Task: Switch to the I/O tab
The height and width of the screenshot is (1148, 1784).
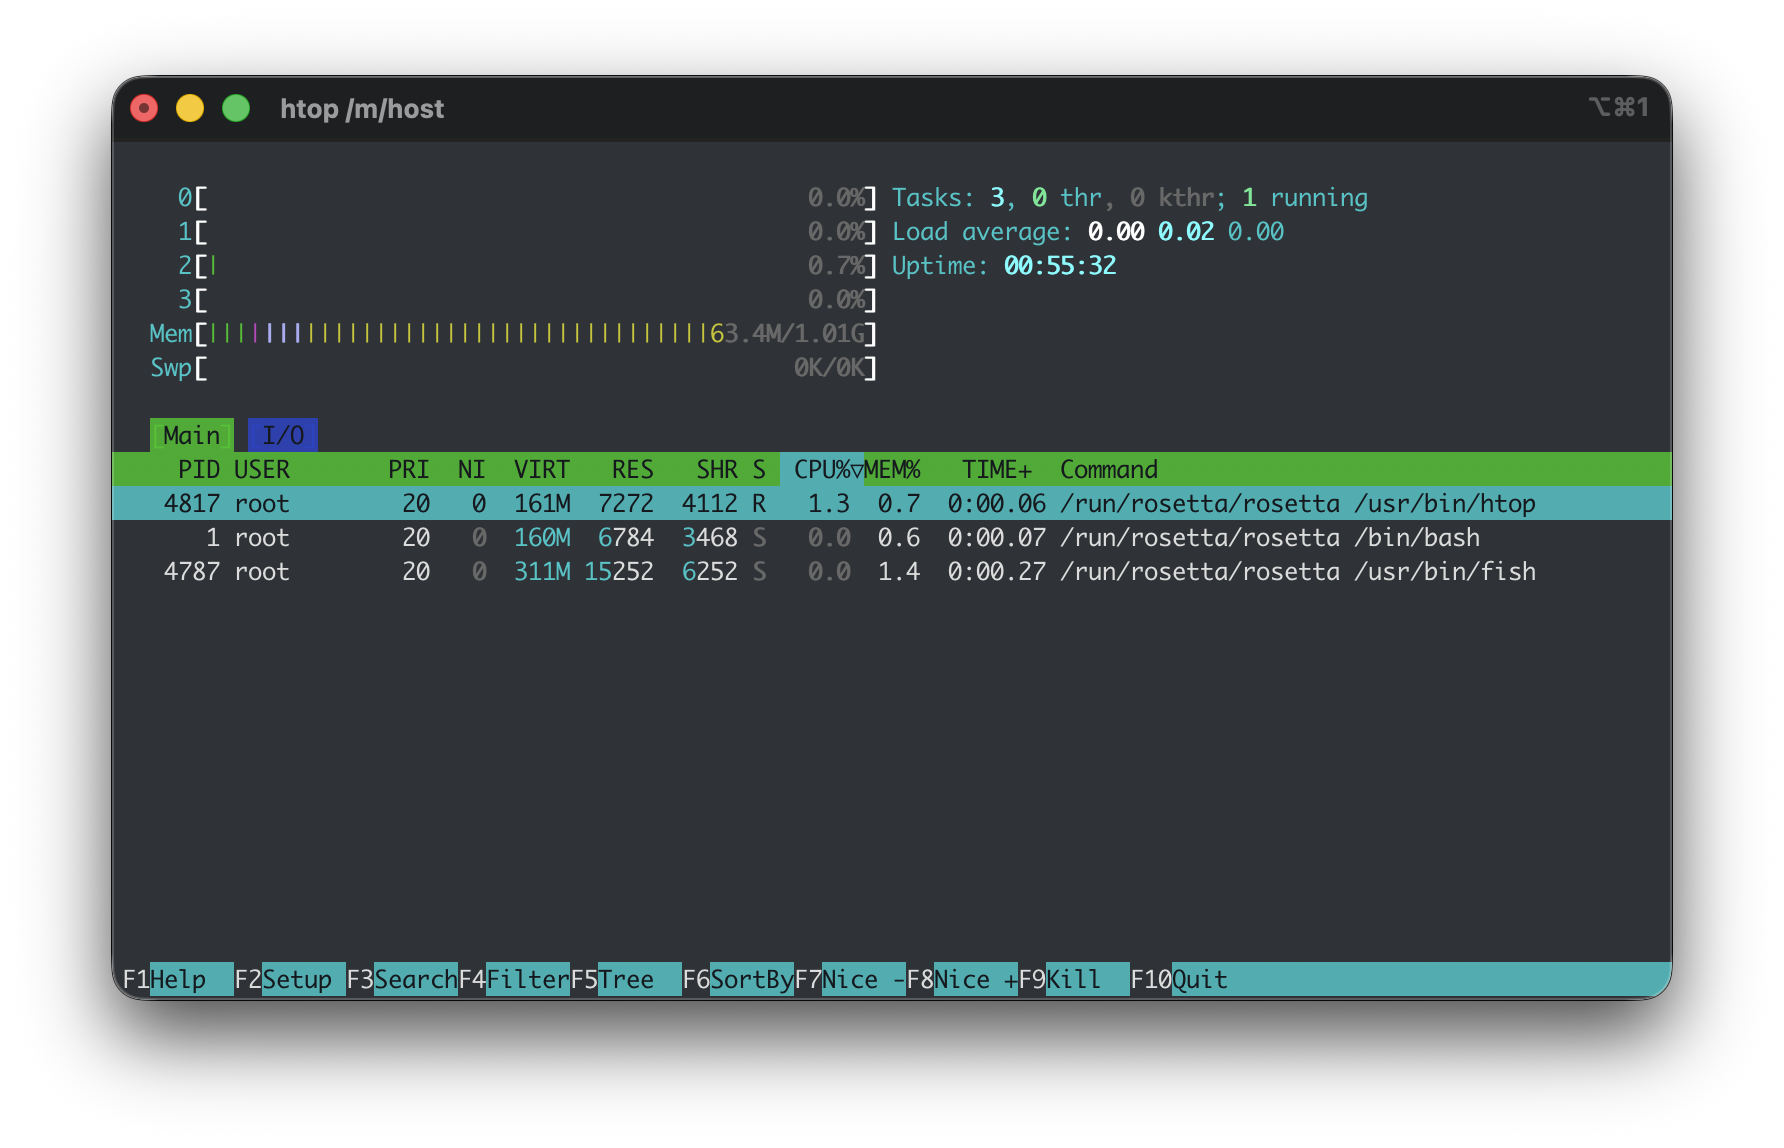Action: click(285, 434)
